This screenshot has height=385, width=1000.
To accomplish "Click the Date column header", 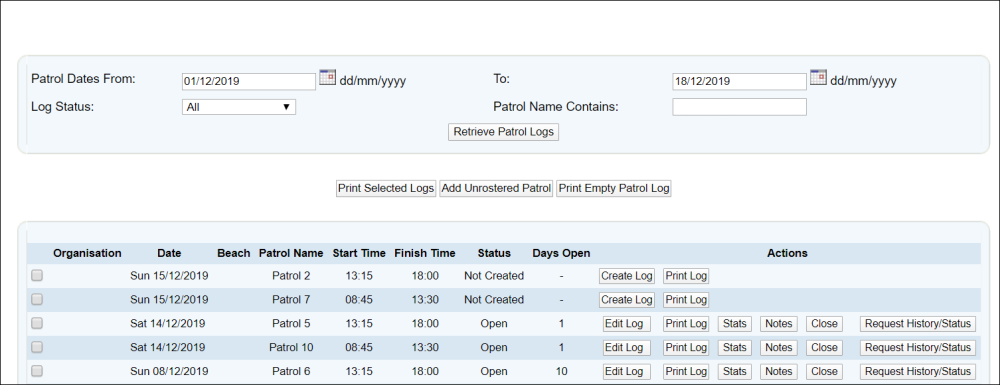I will pos(169,253).
